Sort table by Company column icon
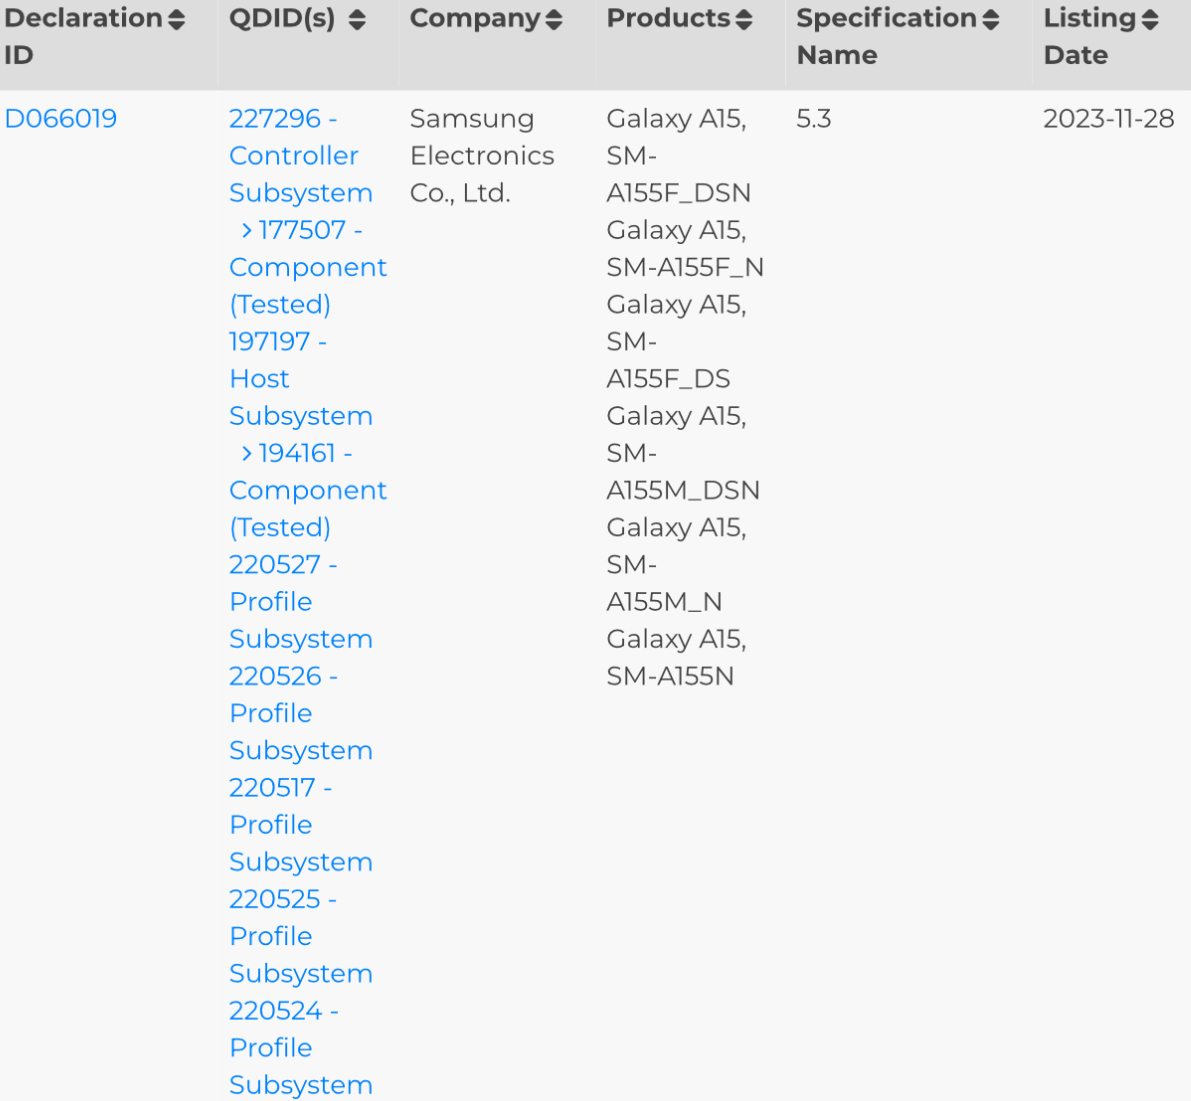Image resolution: width=1191 pixels, height=1101 pixels. (x=554, y=19)
